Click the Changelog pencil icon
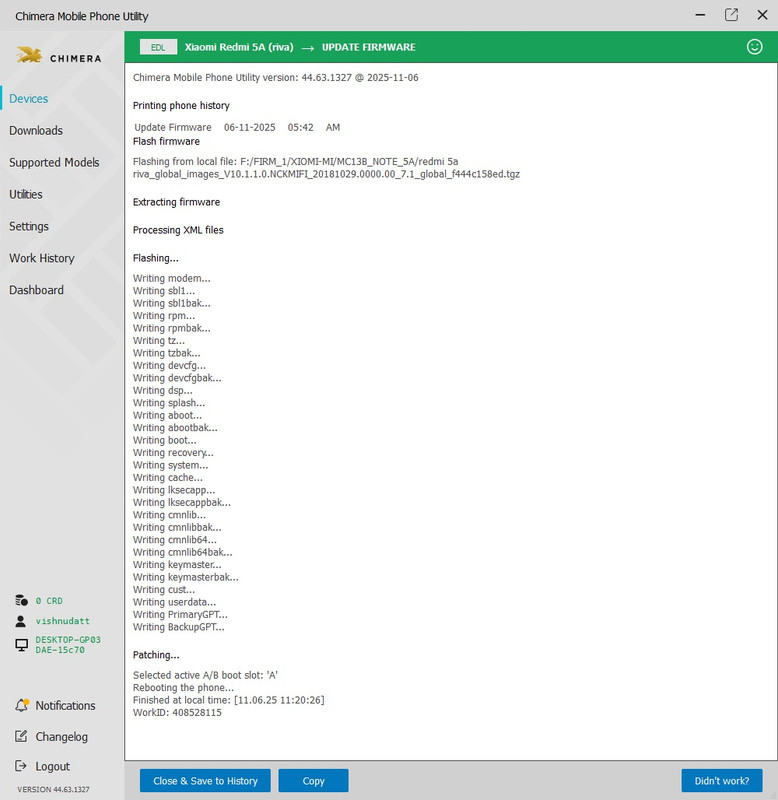This screenshot has width=778, height=800. pyautogui.click(x=21, y=736)
